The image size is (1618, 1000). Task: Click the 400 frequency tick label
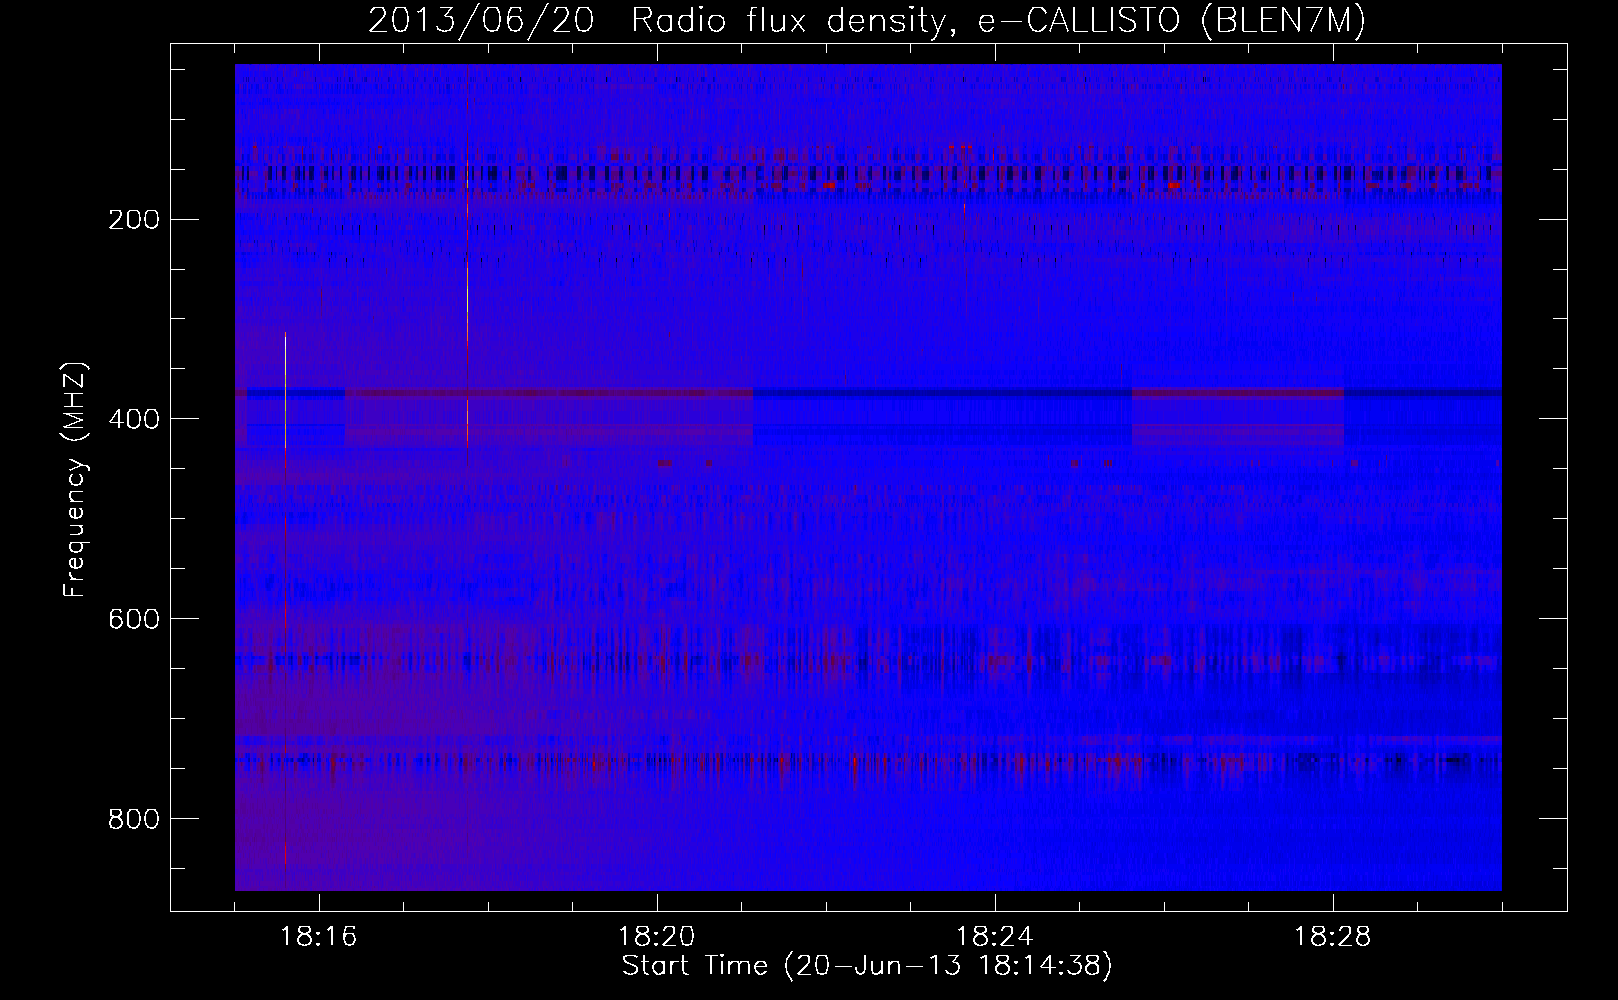click(133, 419)
